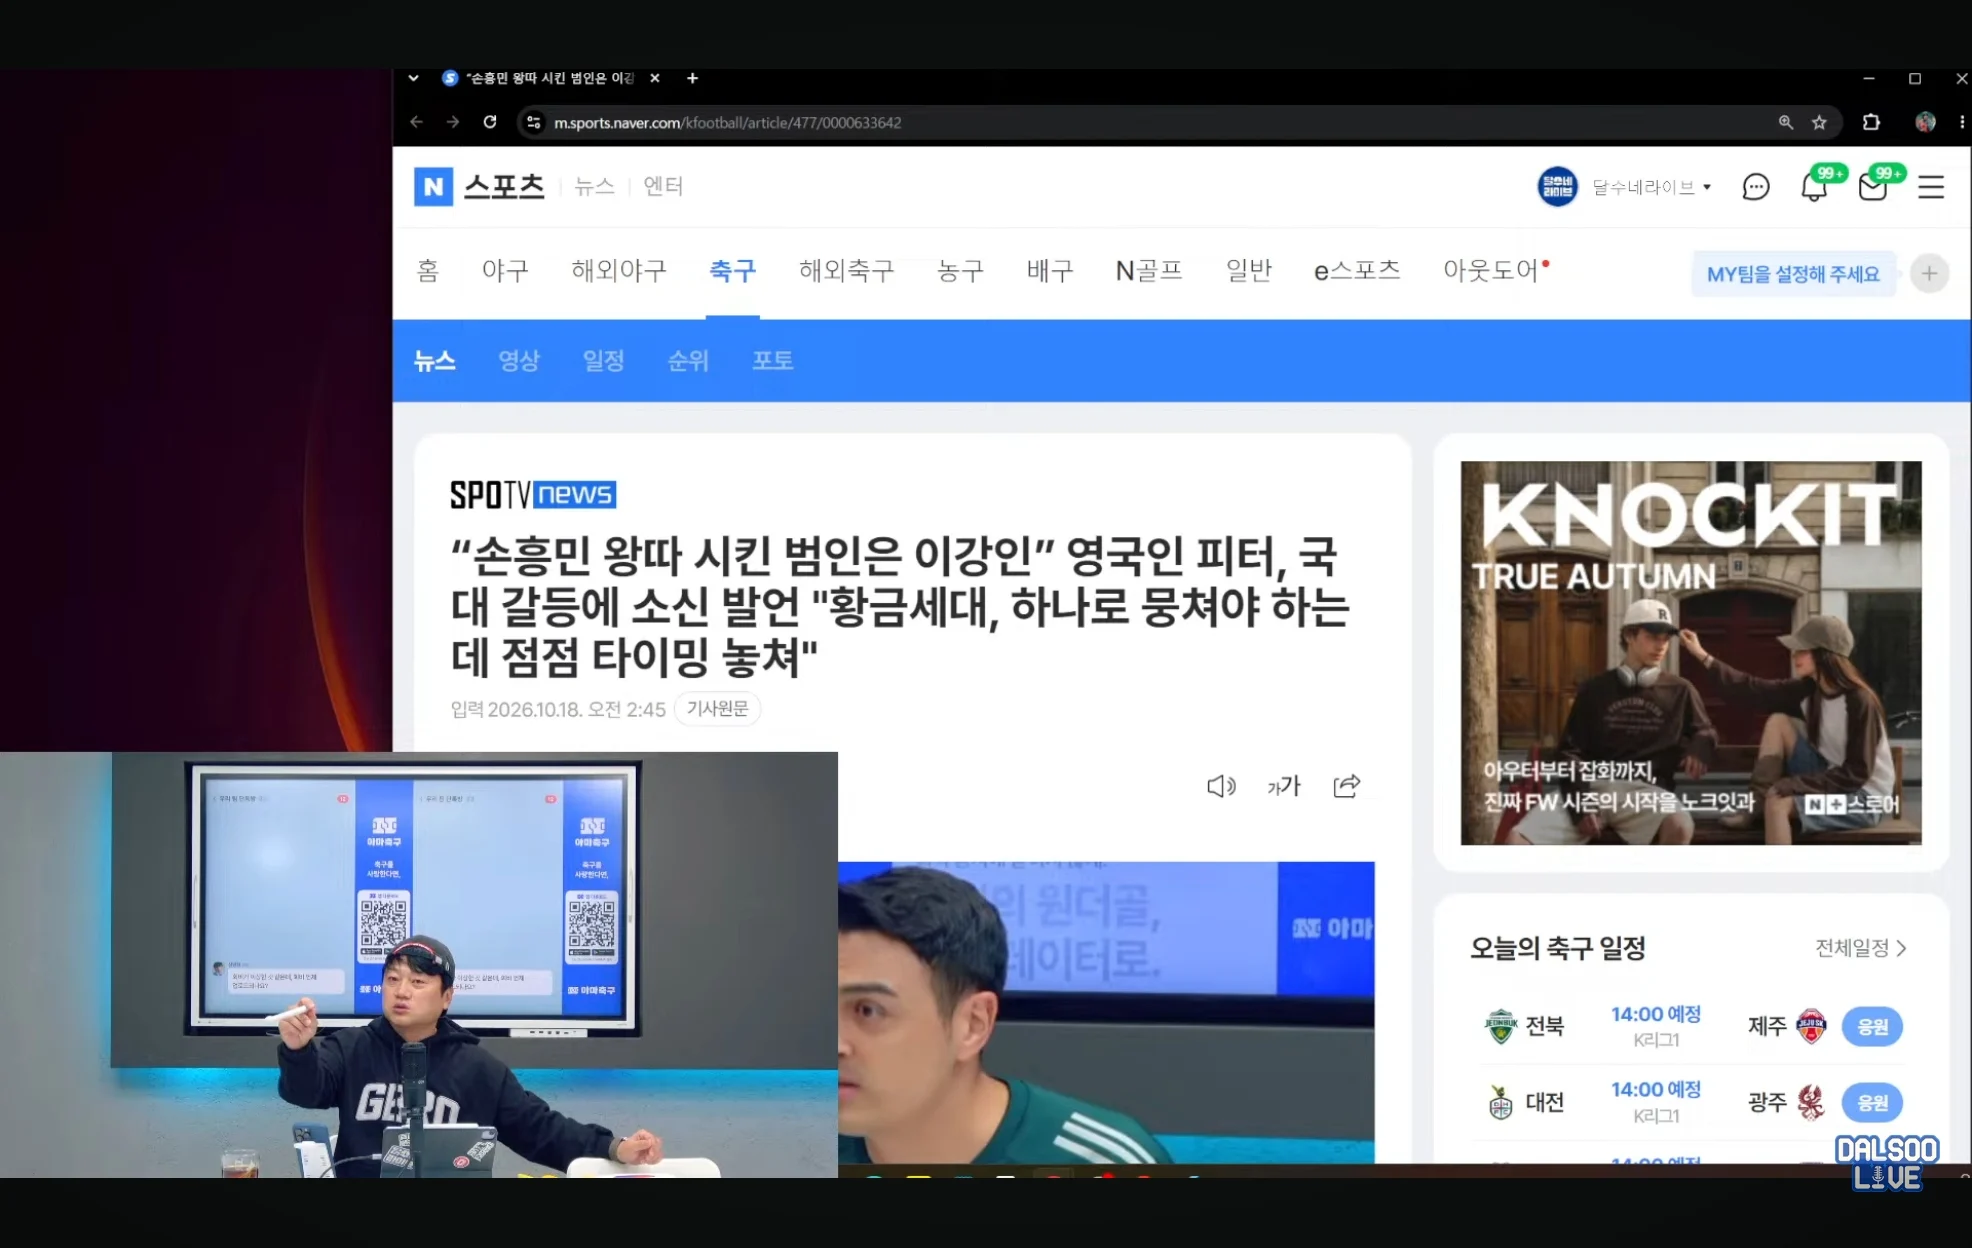Open the 포토 sub-tab

coord(773,360)
